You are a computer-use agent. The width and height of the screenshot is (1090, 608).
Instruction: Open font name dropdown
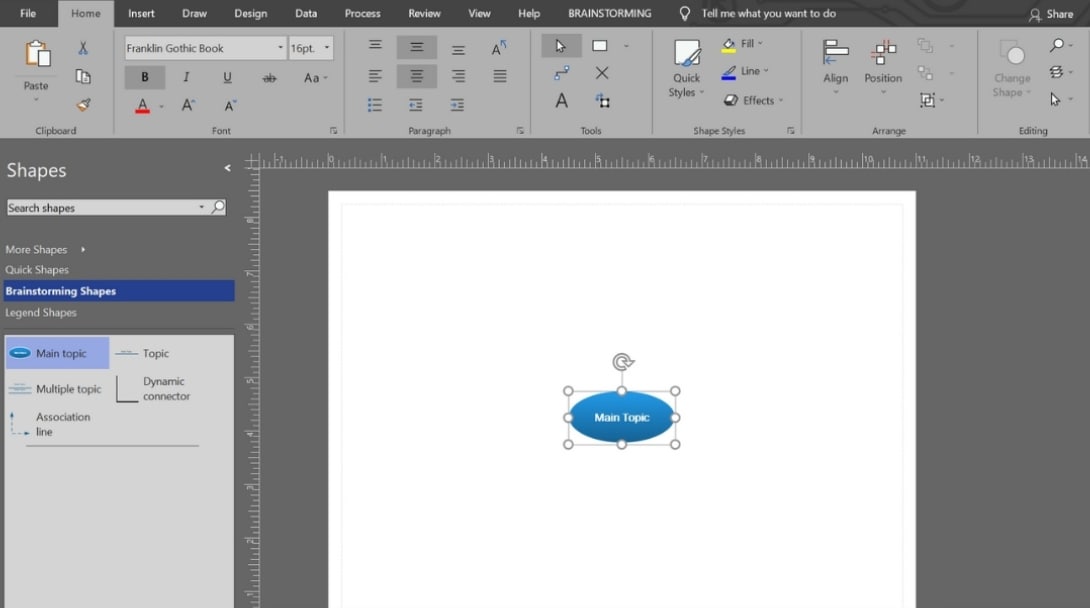pyautogui.click(x=280, y=48)
